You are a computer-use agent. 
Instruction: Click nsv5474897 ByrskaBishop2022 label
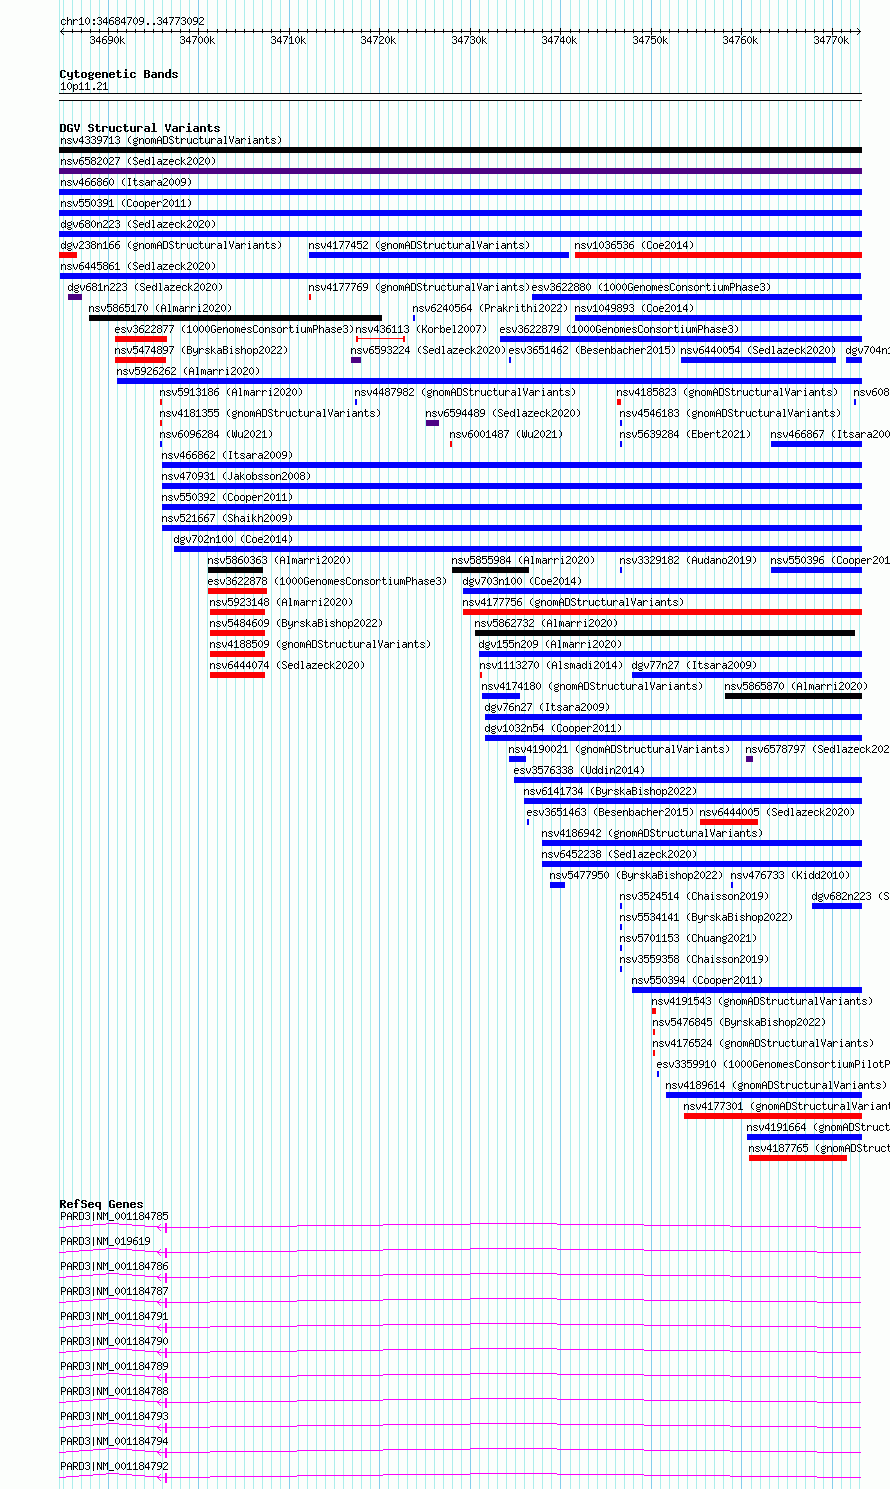[201, 350]
